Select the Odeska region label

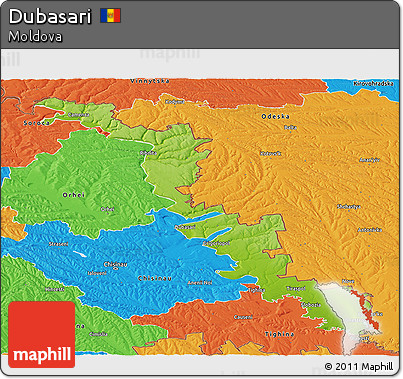click(275, 116)
